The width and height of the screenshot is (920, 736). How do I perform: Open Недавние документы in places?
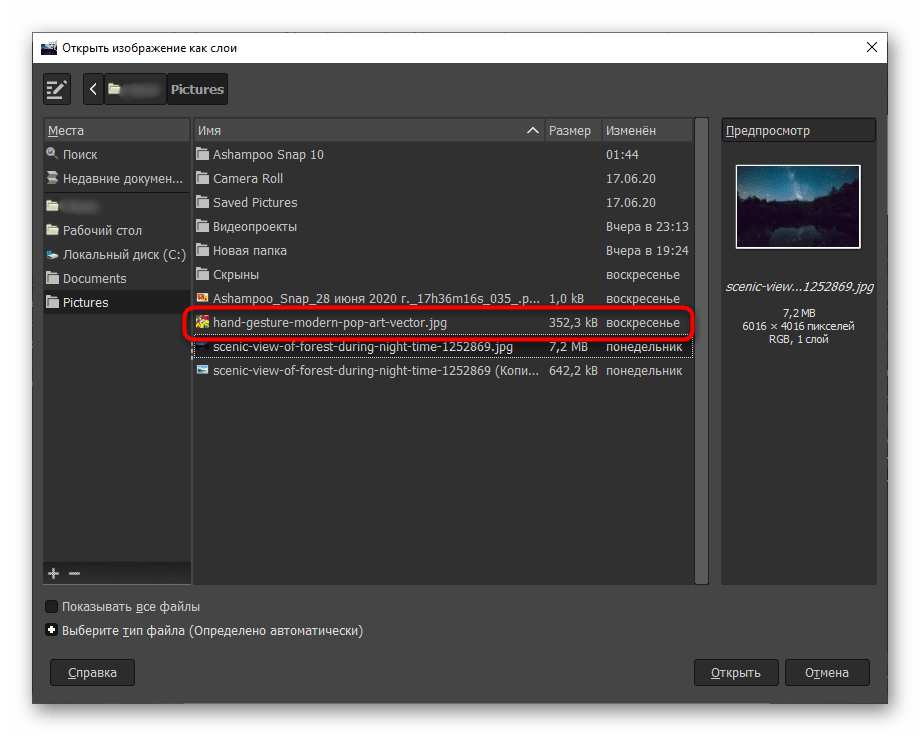pyautogui.click(x=117, y=178)
